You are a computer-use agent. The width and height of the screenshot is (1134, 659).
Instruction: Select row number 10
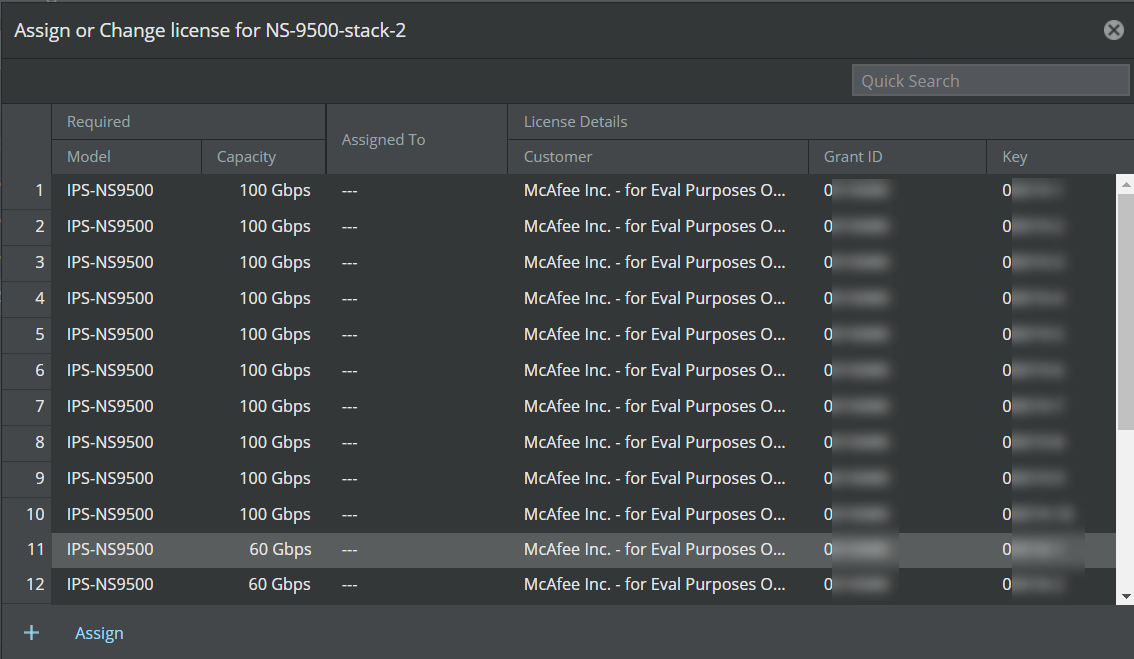(27, 514)
